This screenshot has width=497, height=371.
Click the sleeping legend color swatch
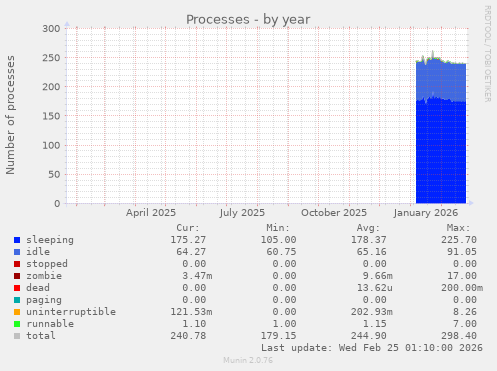17,240
